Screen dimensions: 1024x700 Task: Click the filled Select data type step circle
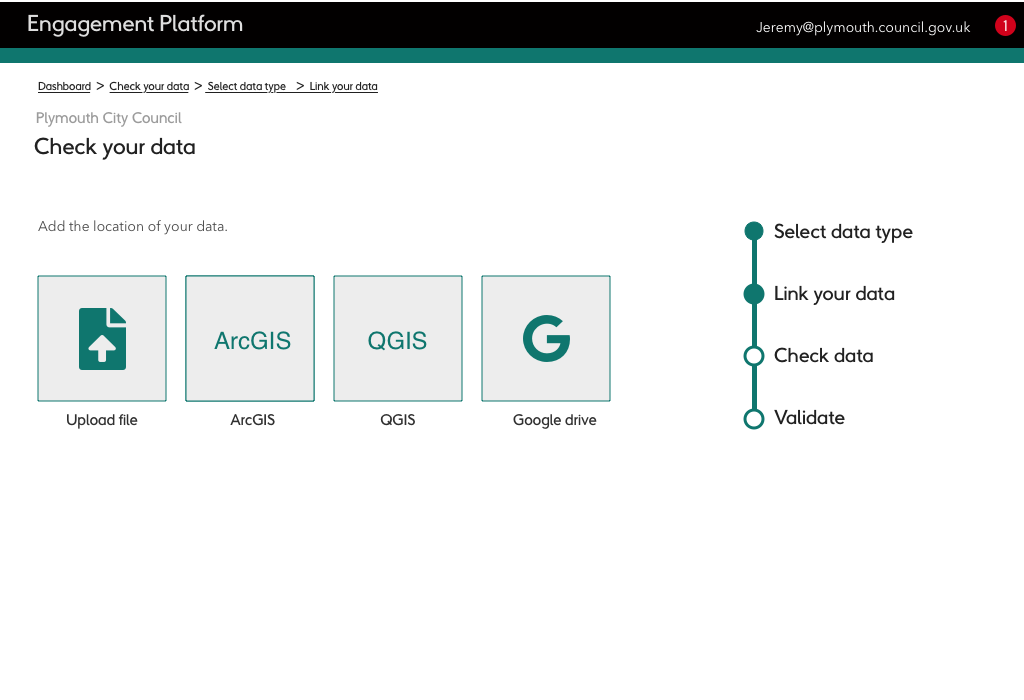(754, 231)
